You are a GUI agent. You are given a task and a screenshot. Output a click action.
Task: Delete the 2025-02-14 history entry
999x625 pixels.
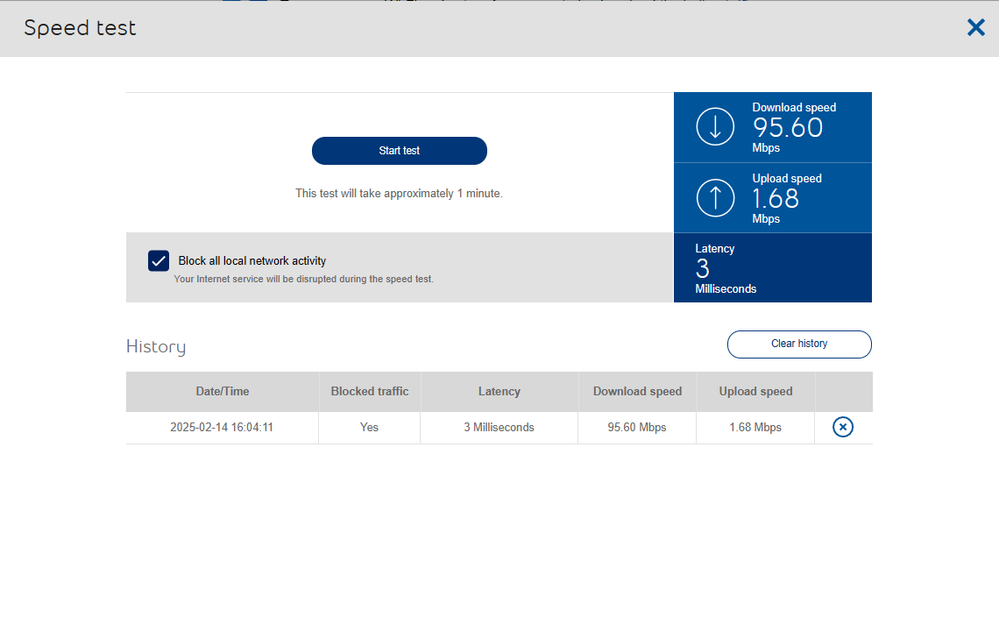842,427
